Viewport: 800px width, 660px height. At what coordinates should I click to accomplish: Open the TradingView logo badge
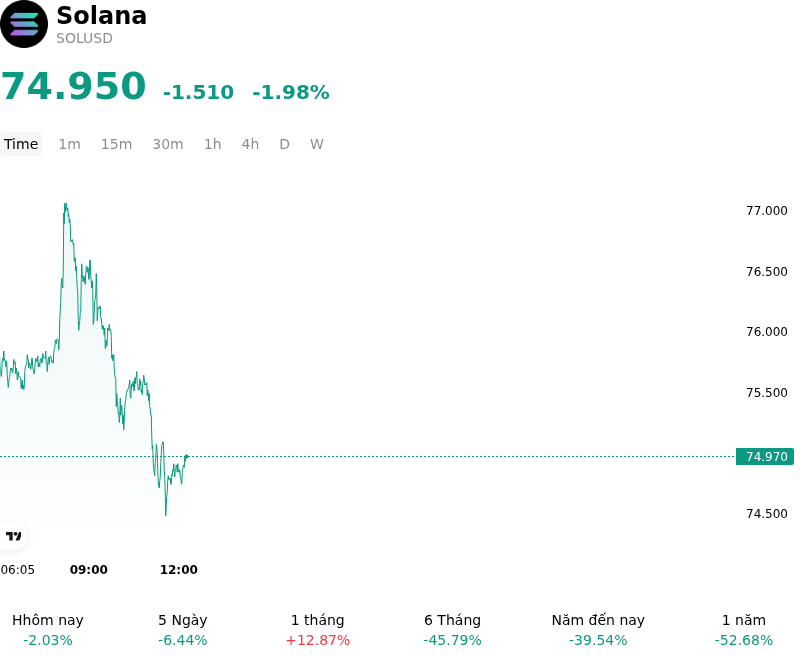[x=13, y=536]
